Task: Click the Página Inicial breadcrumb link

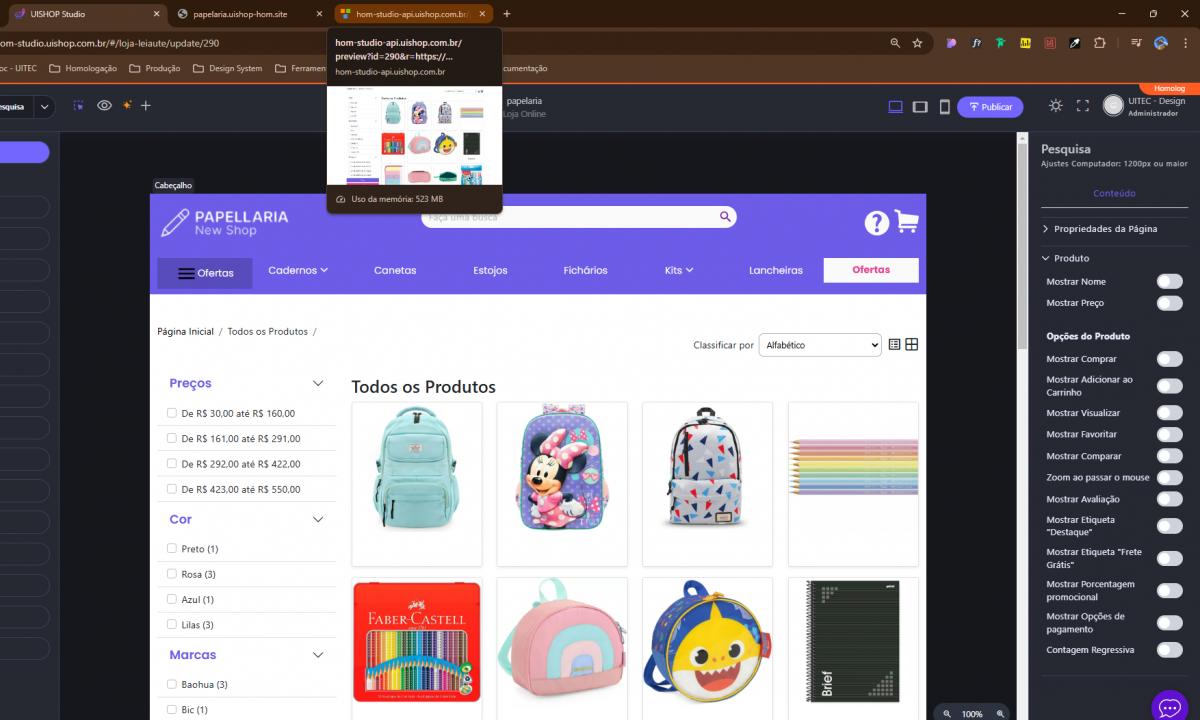Action: (185, 331)
